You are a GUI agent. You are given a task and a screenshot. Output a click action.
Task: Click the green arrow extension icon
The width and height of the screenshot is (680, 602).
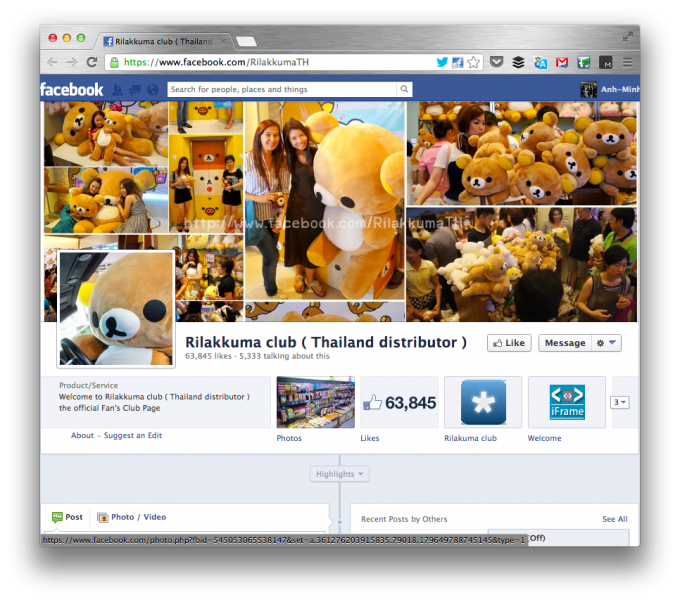coord(584,62)
